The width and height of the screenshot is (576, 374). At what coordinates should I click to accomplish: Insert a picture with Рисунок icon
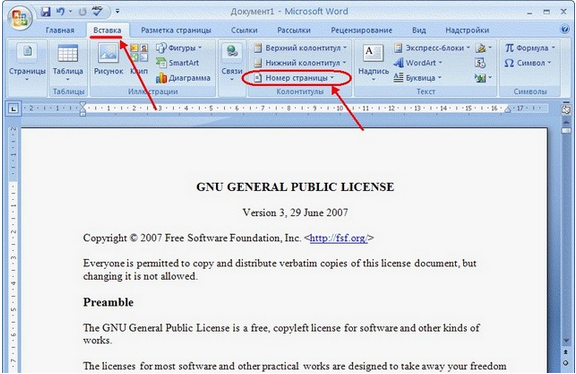click(x=108, y=59)
